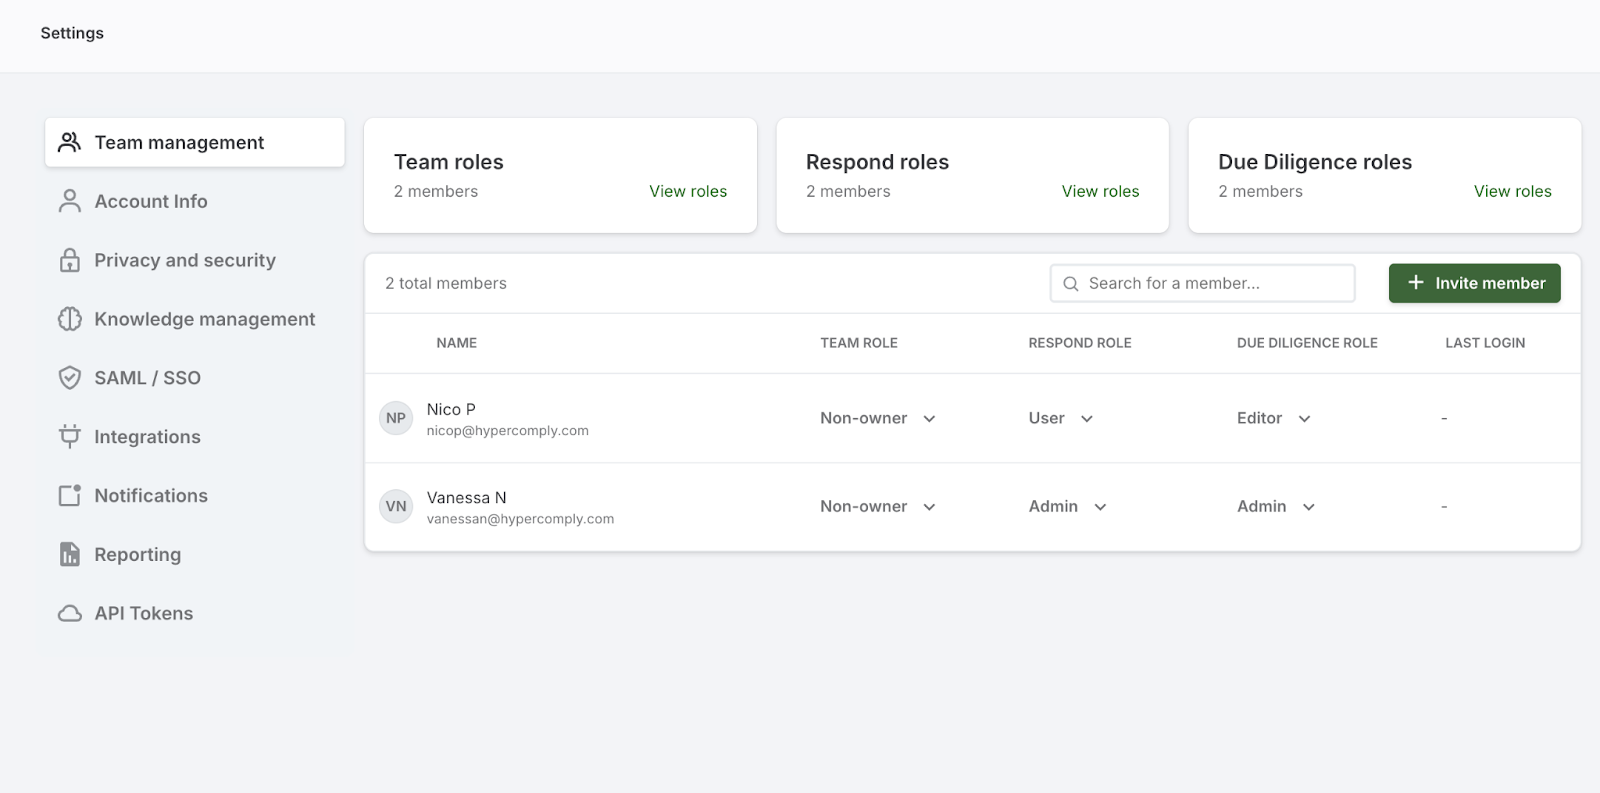Image resolution: width=1600 pixels, height=793 pixels.
Task: Go to the Reporting section
Action: (195, 554)
